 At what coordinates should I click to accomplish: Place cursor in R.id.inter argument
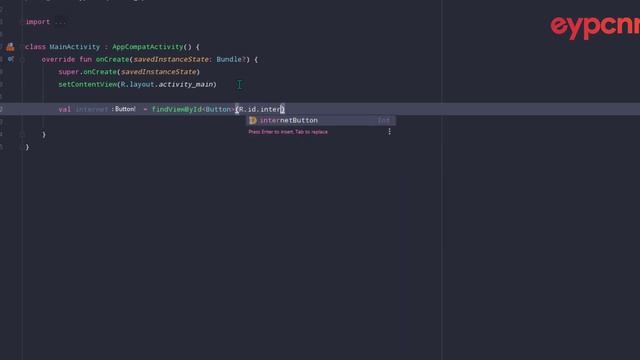click(260, 109)
